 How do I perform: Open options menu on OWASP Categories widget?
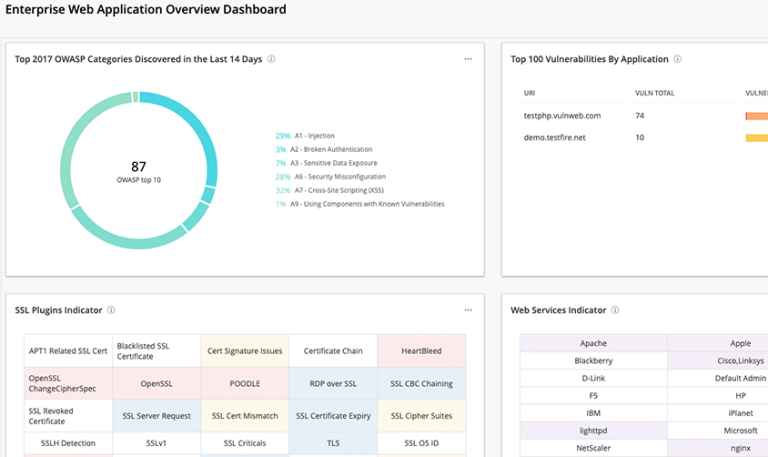[x=468, y=59]
